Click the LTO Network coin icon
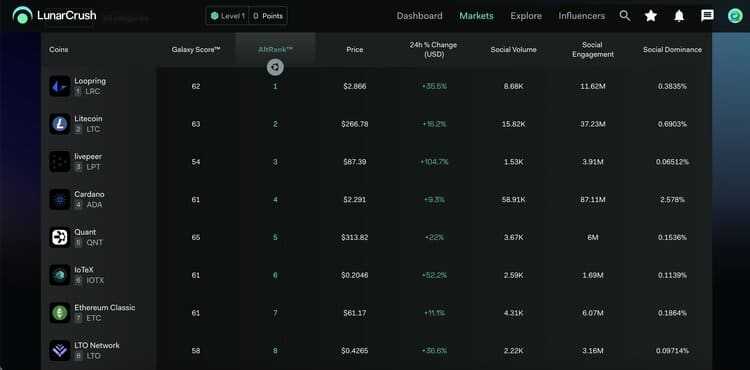Viewport: 750px width, 370px height. [60, 350]
